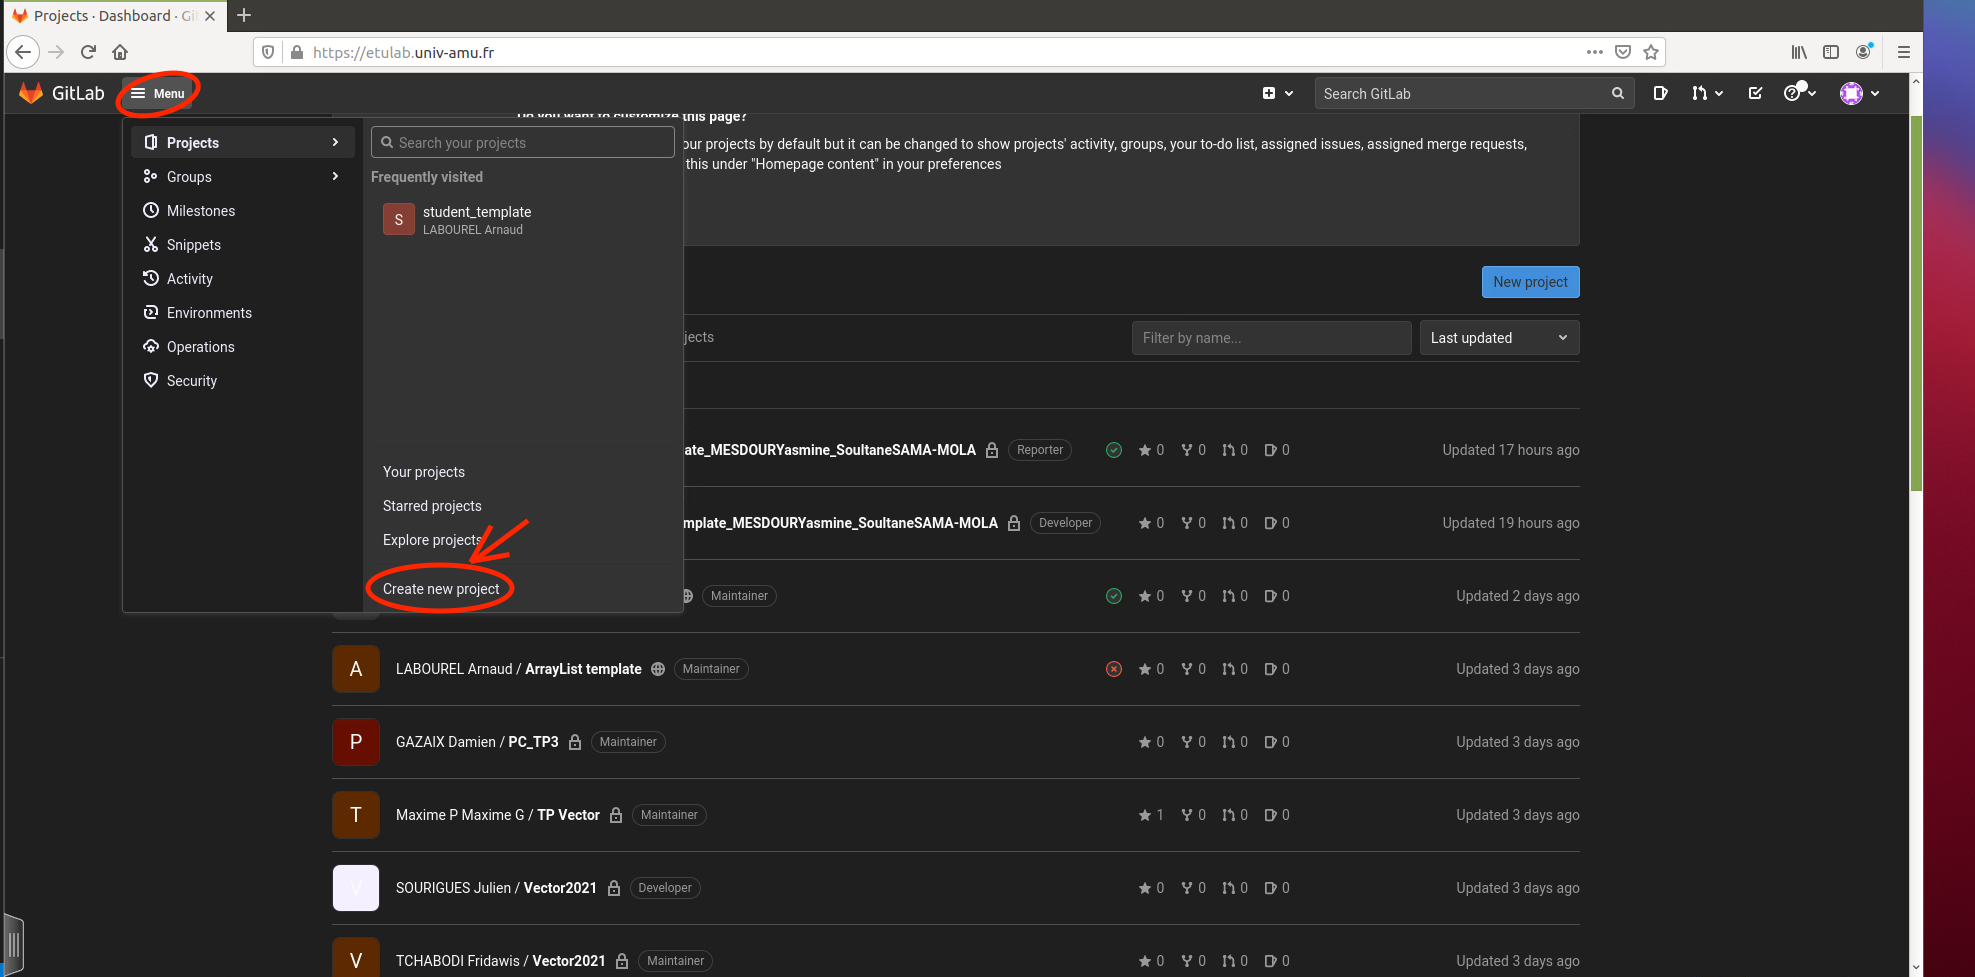Expand the create new plus dropdown
The image size is (1975, 977).
1277,93
